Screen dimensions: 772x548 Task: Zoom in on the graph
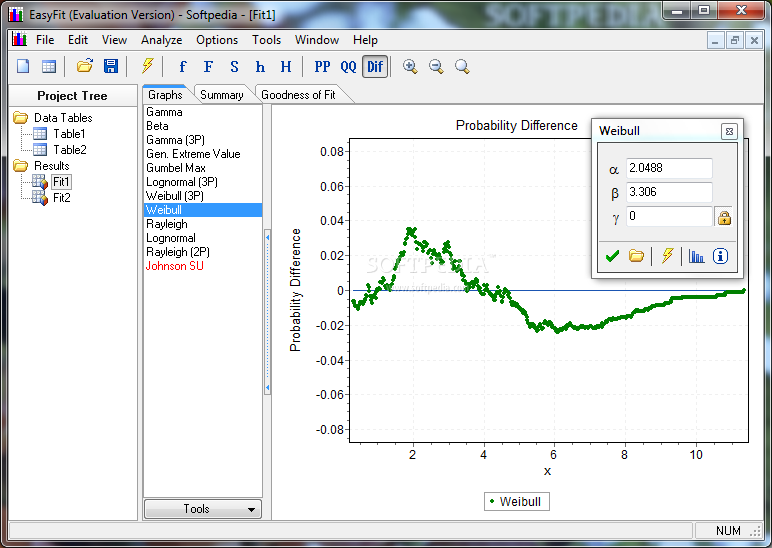coord(410,66)
